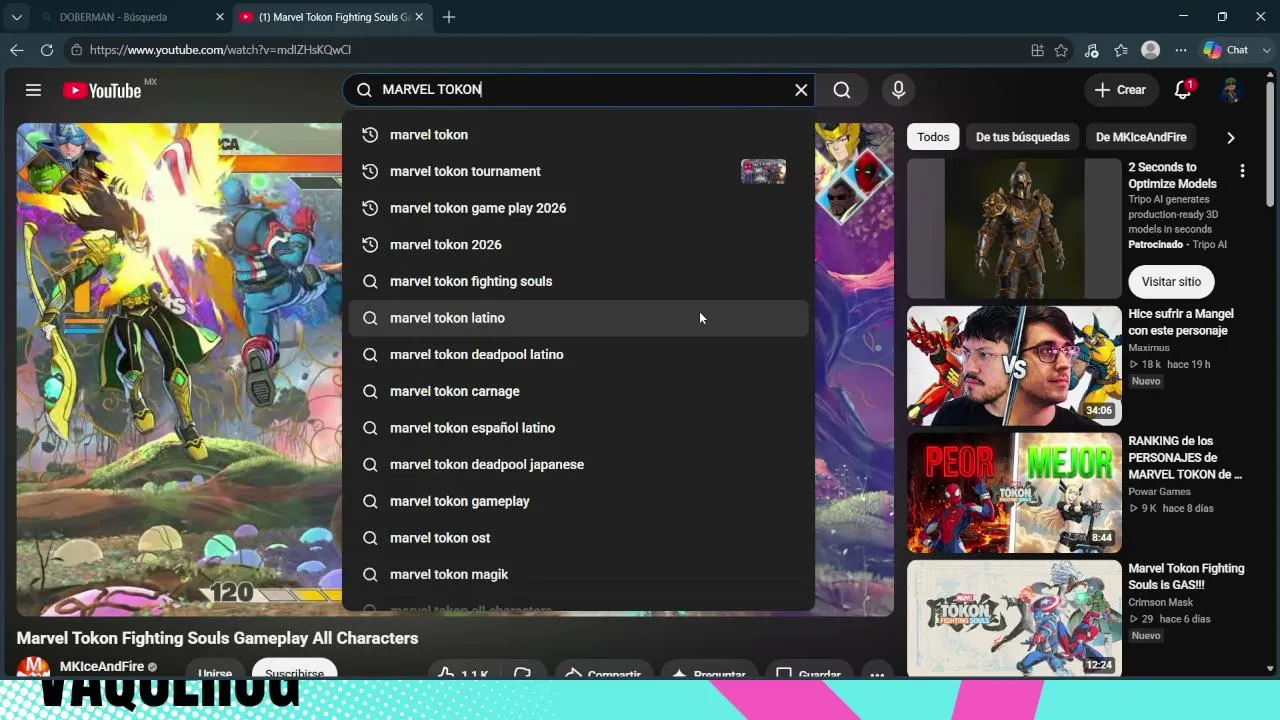Open browser Settings and more menu
The width and height of the screenshot is (1280, 720).
[1181, 50]
